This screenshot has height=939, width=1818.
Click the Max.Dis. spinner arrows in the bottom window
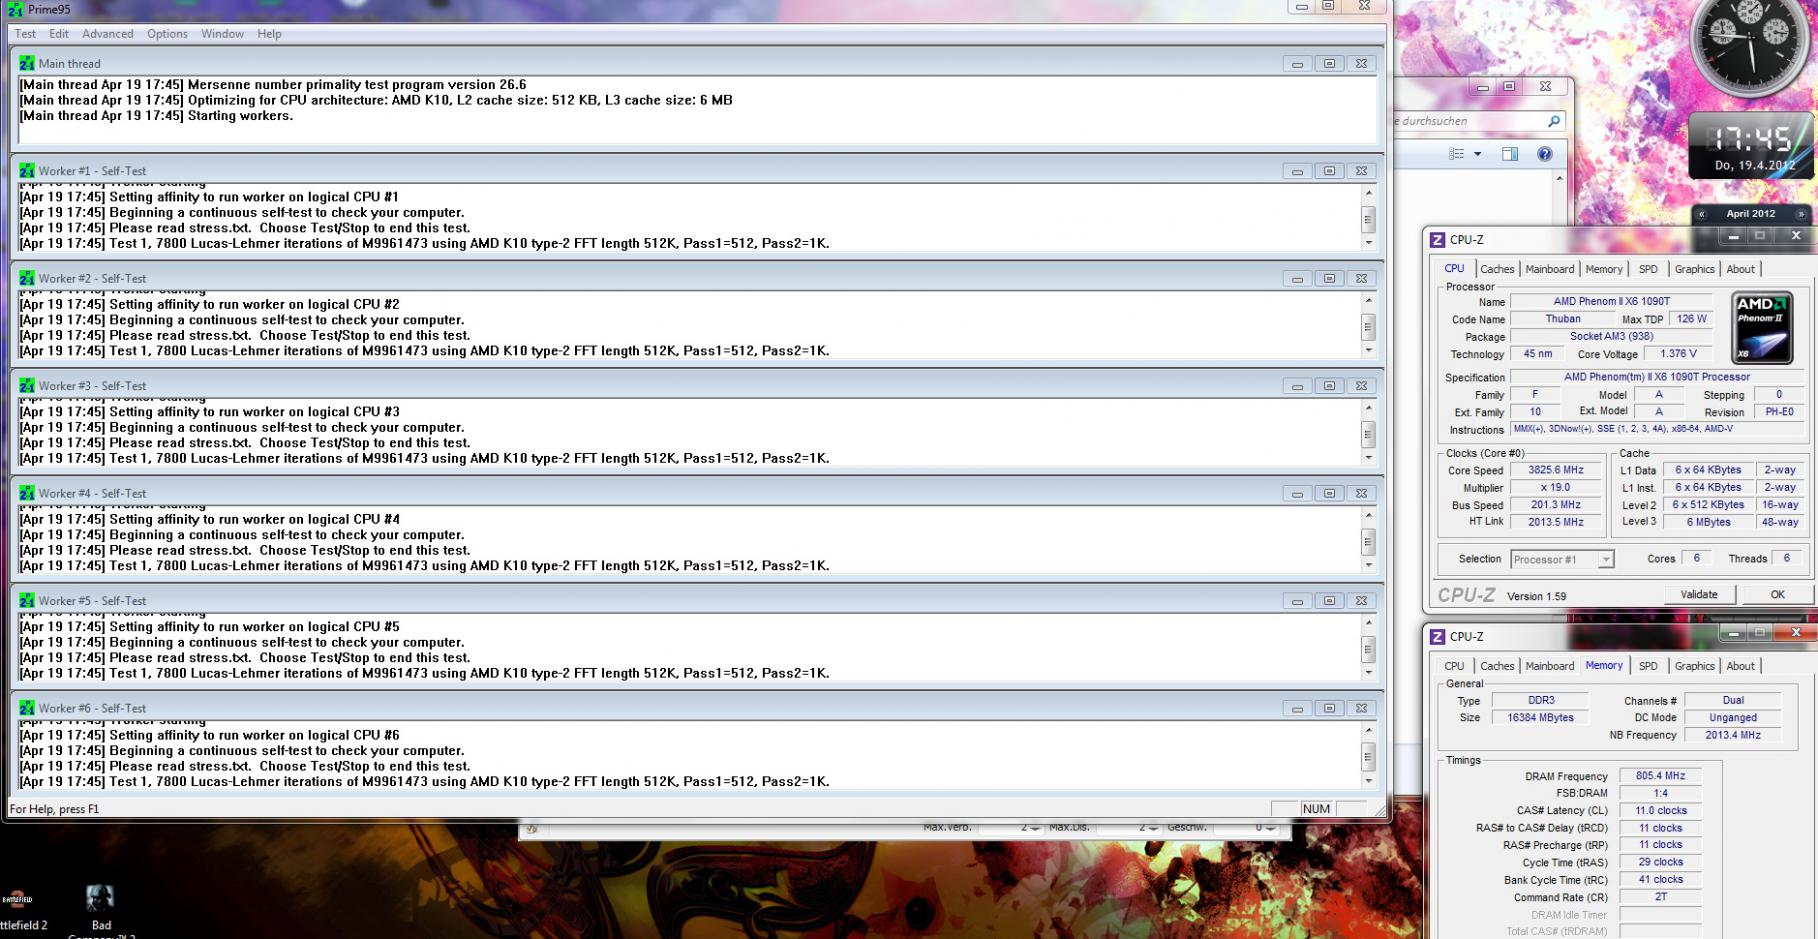pyautogui.click(x=1152, y=828)
